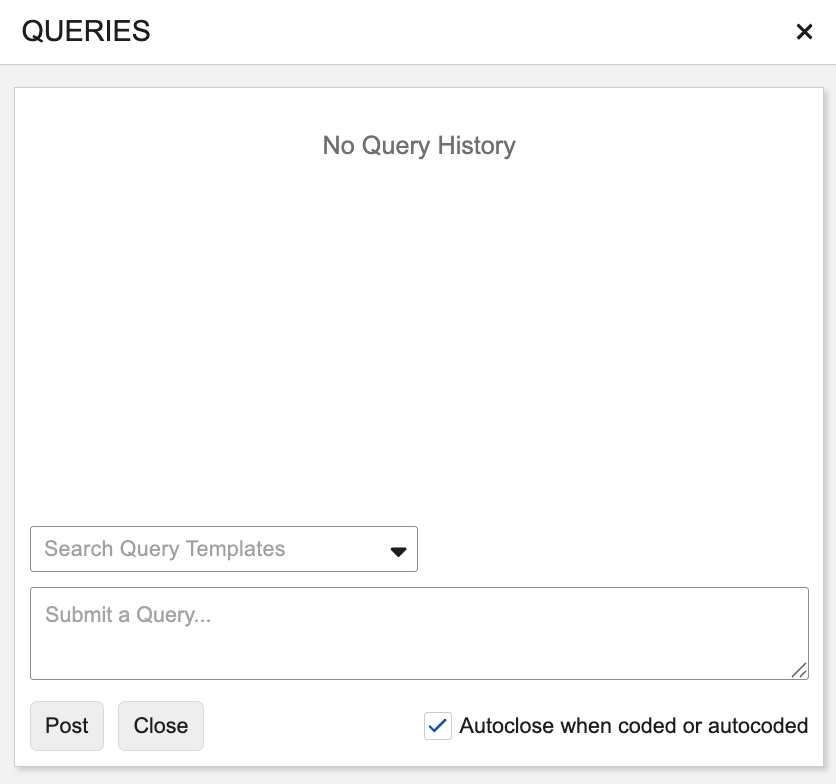Uncheck Autoclose when coded or autocoded
Image resolution: width=836 pixels, height=784 pixels.
tap(438, 726)
